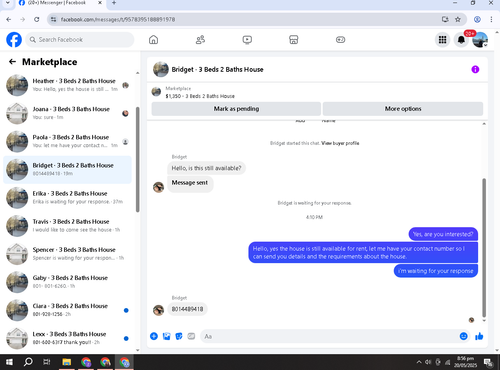Open Spencer's 3 Beds 3 Baths conversation

pyautogui.click(x=67, y=254)
